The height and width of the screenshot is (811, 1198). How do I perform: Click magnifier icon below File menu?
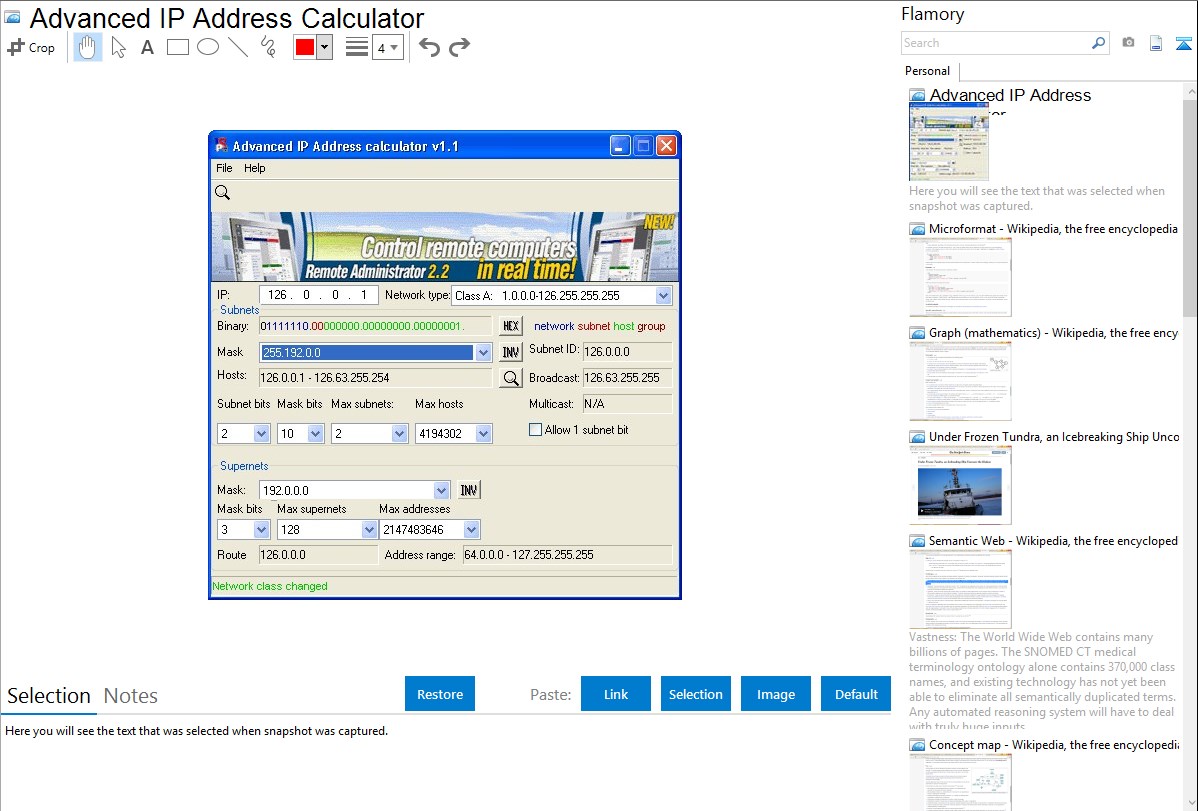pos(222,193)
